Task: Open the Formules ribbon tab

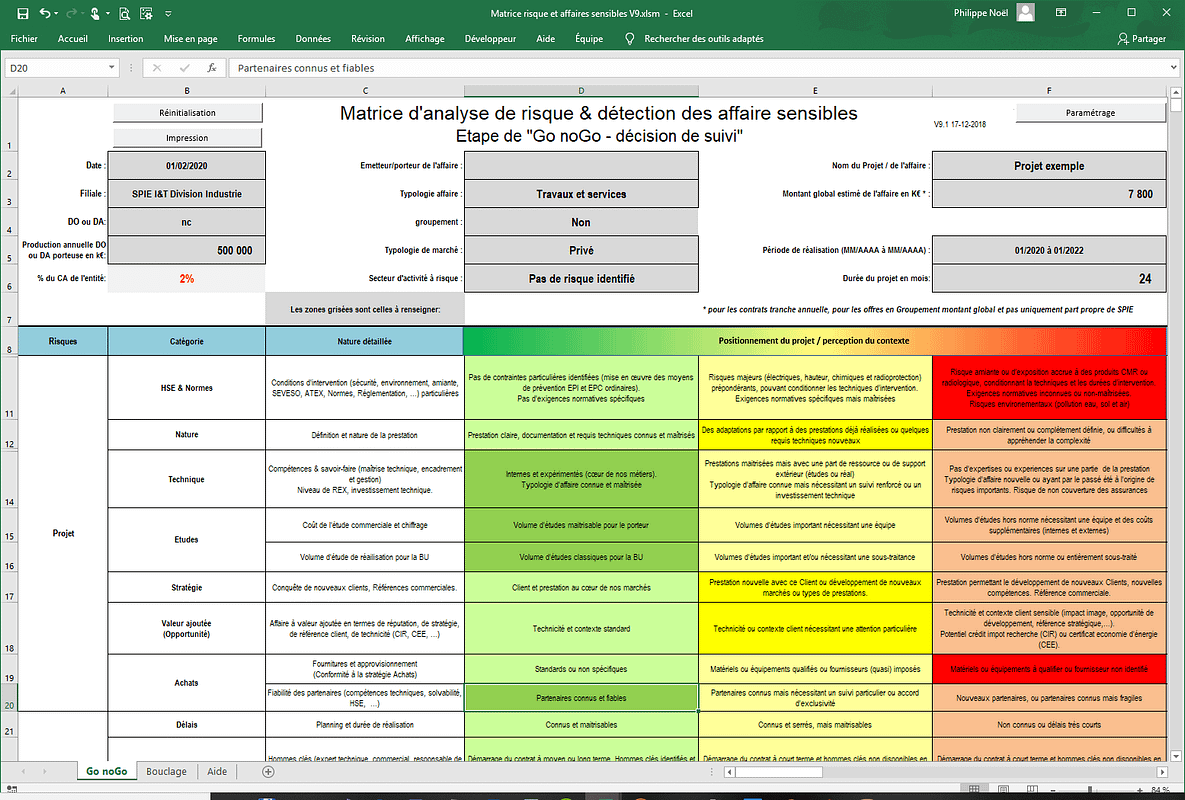Action: tap(256, 39)
